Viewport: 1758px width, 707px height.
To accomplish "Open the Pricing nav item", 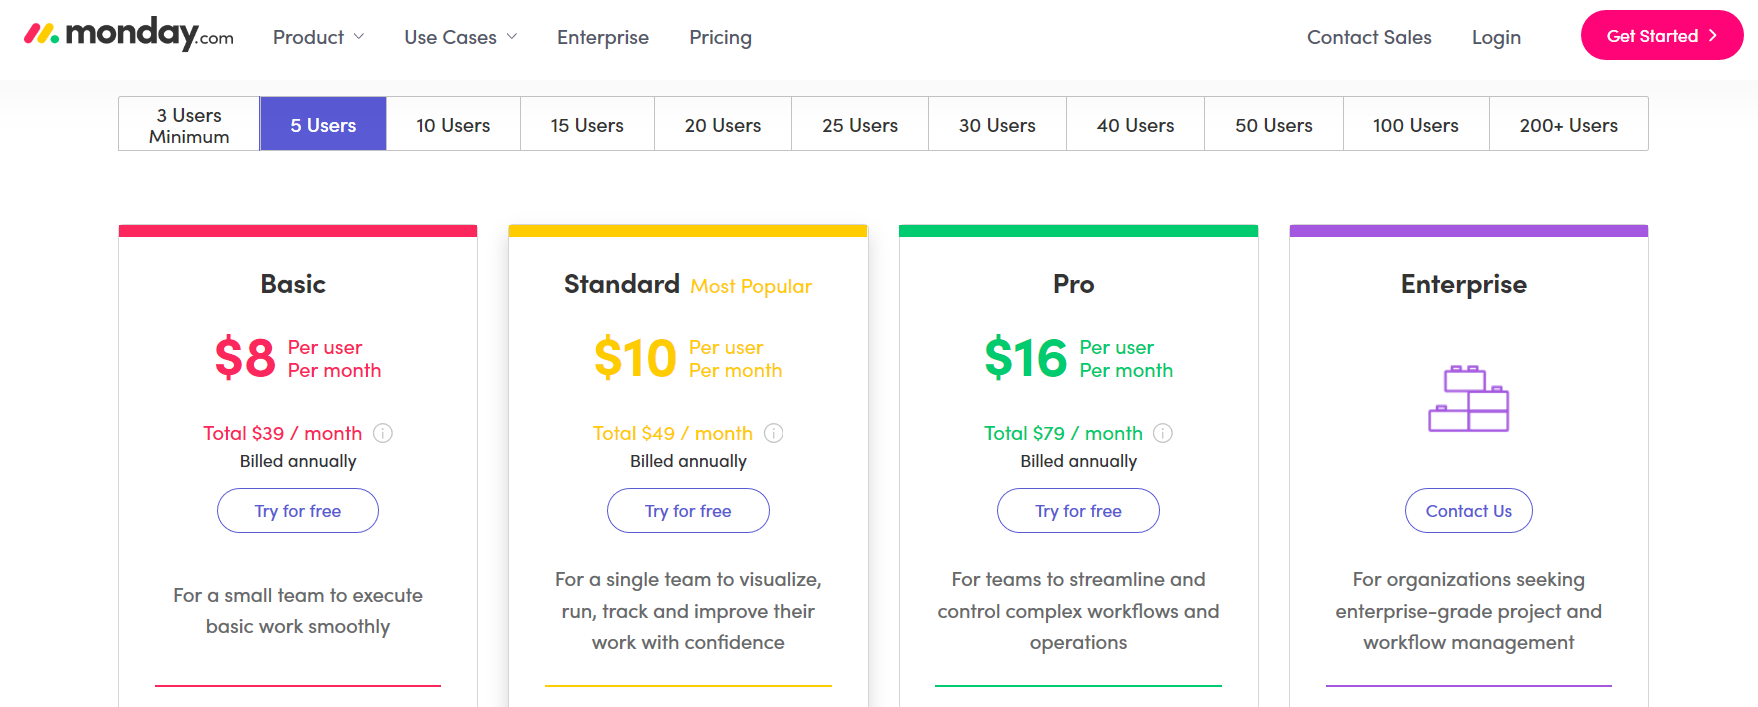I will pos(720,37).
